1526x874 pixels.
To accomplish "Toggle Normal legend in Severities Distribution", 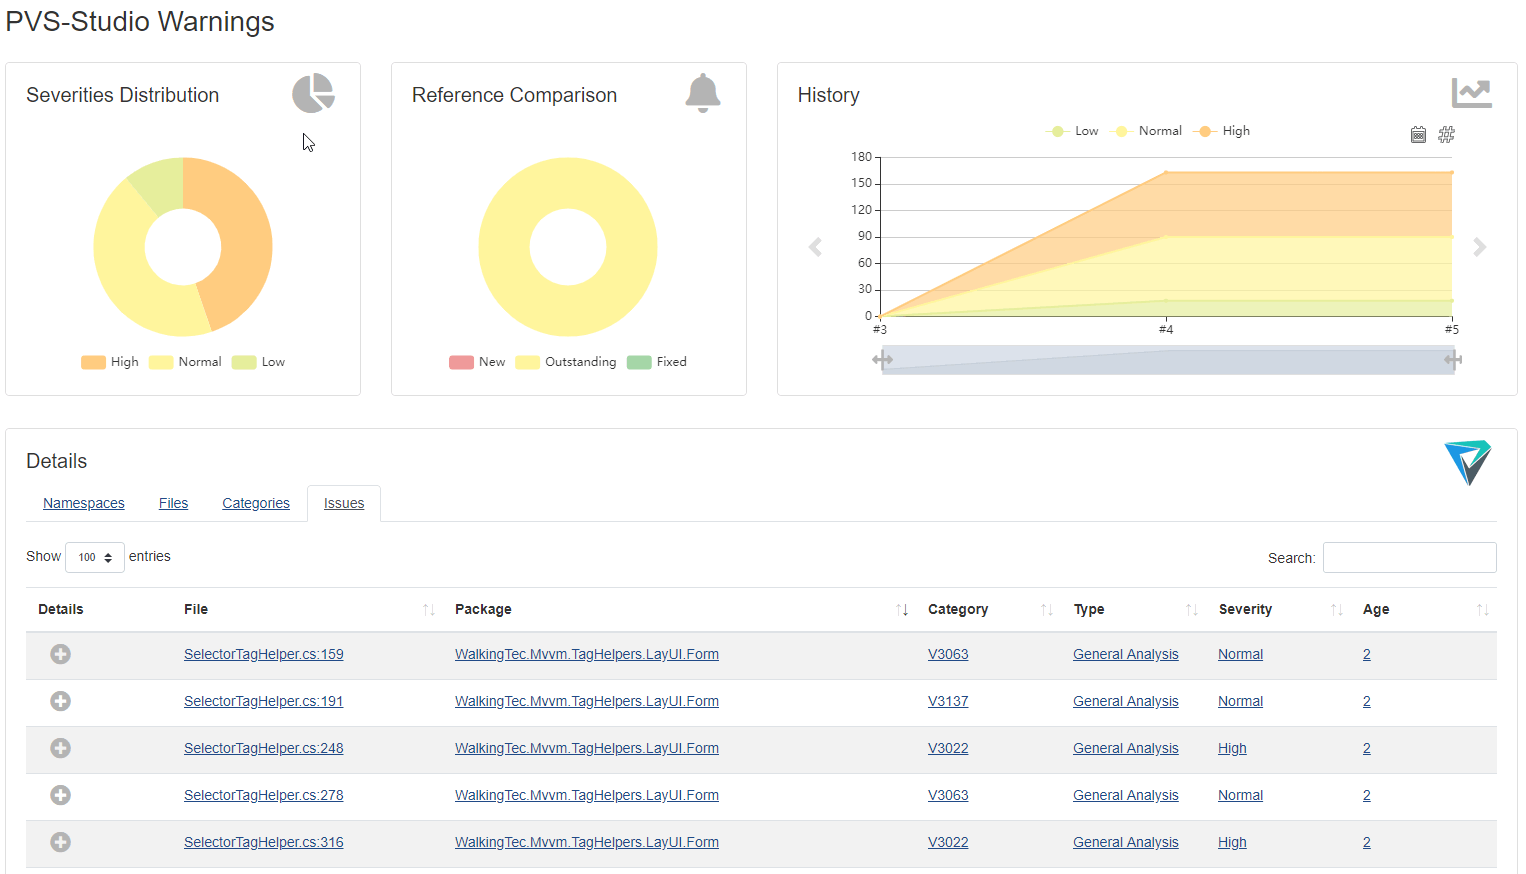I will (x=185, y=362).
